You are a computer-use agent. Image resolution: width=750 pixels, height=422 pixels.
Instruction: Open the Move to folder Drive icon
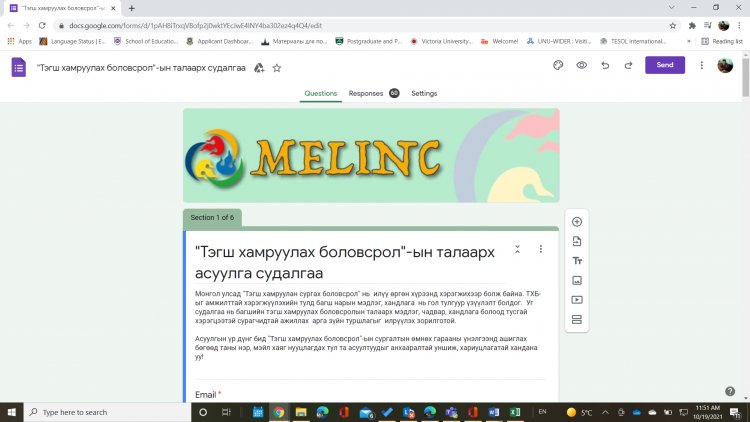tap(259, 68)
